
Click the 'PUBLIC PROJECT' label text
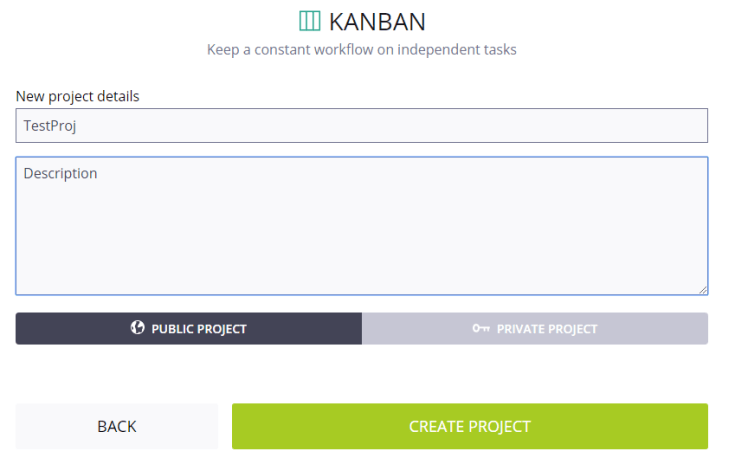coord(199,329)
